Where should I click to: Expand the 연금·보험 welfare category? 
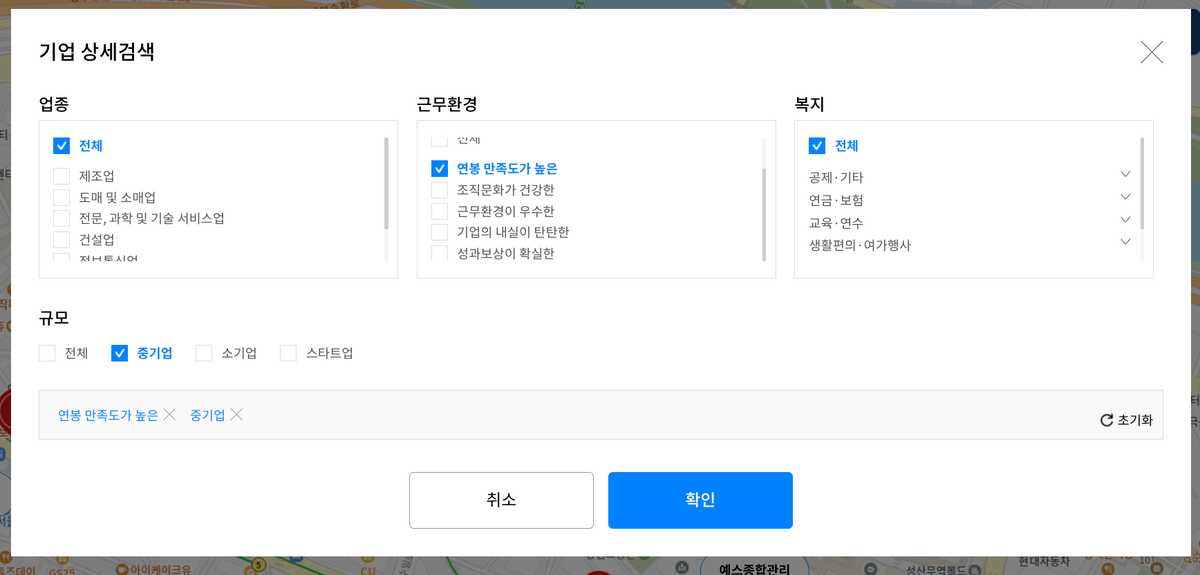pos(1125,197)
